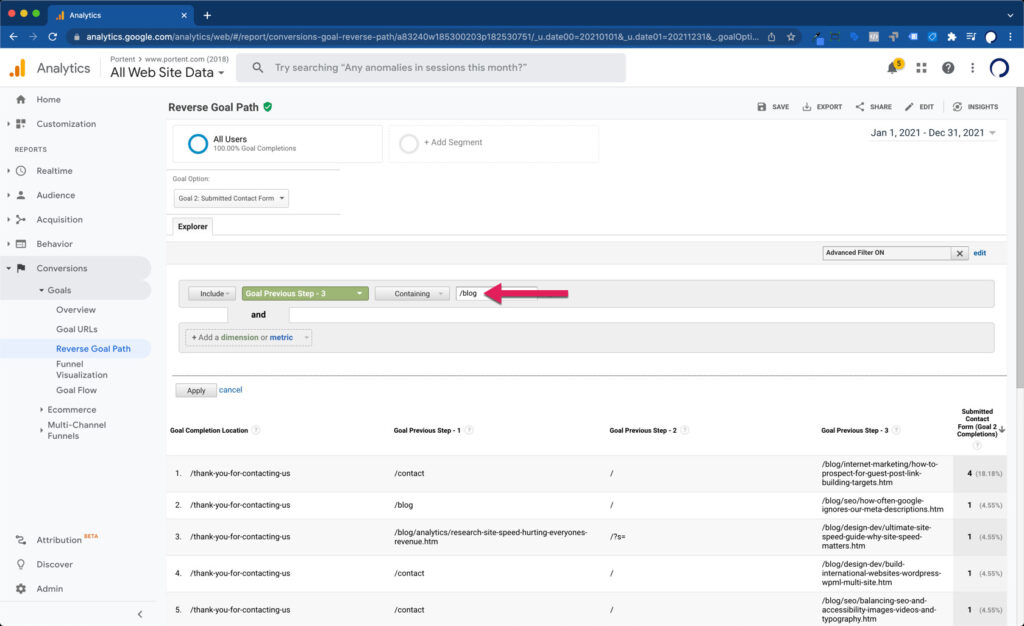
Task: Open the Goal Option dropdown
Action: tap(231, 198)
